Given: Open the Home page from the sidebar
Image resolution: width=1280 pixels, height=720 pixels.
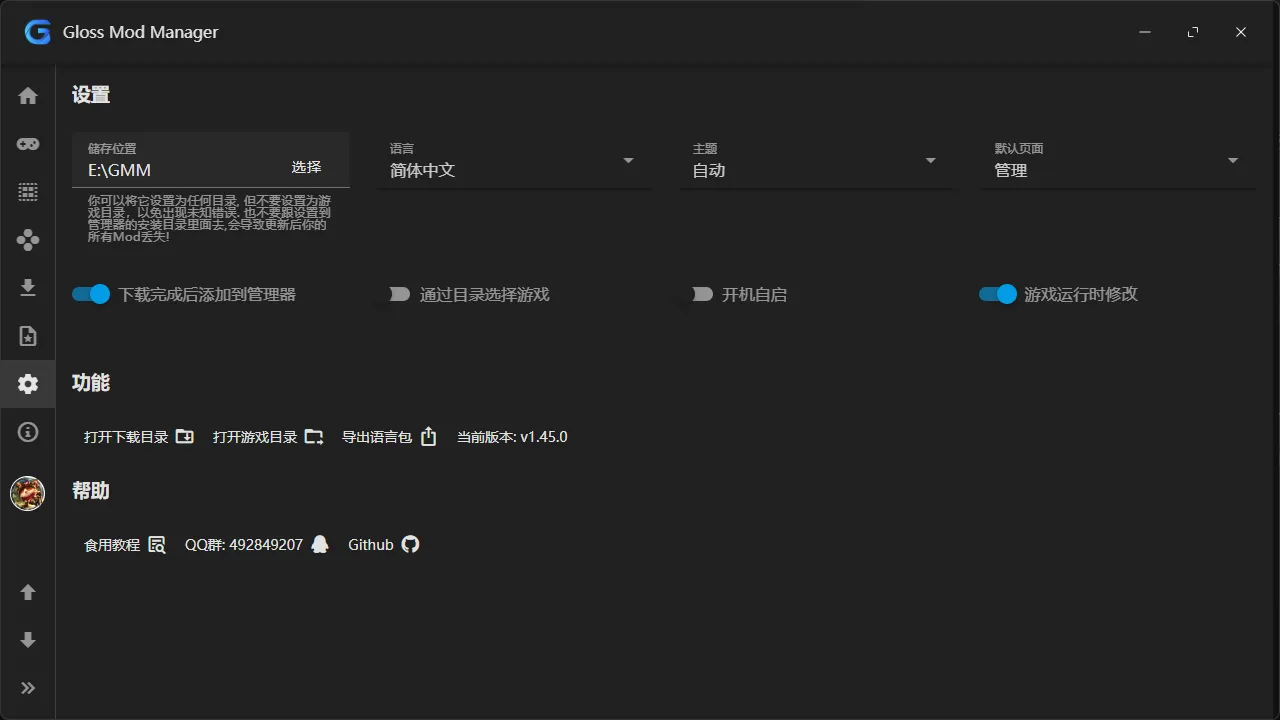Looking at the screenshot, I should point(27,95).
